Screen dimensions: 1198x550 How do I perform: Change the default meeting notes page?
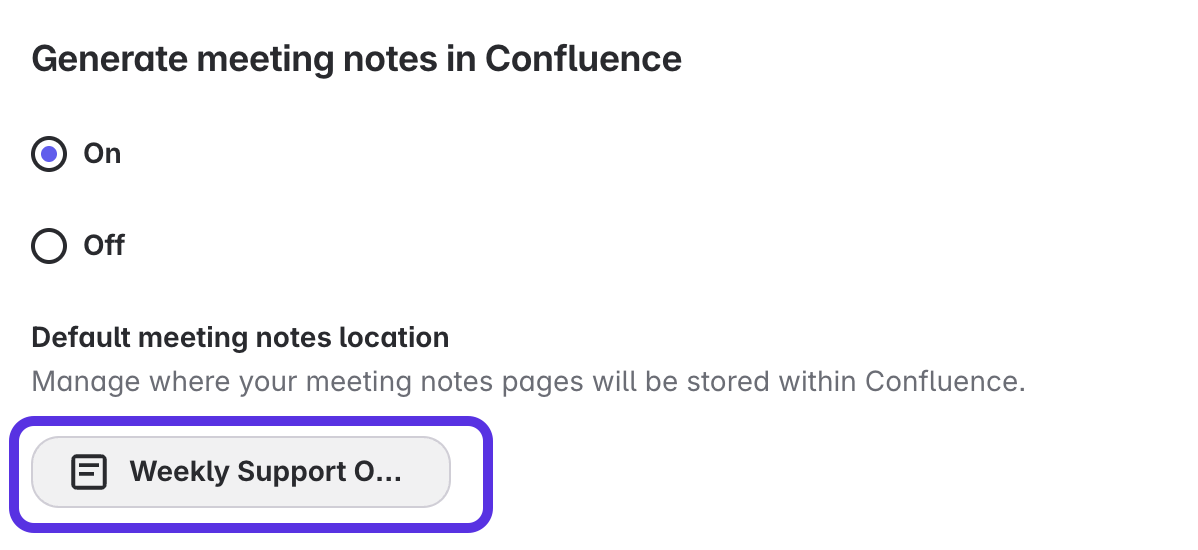(241, 472)
